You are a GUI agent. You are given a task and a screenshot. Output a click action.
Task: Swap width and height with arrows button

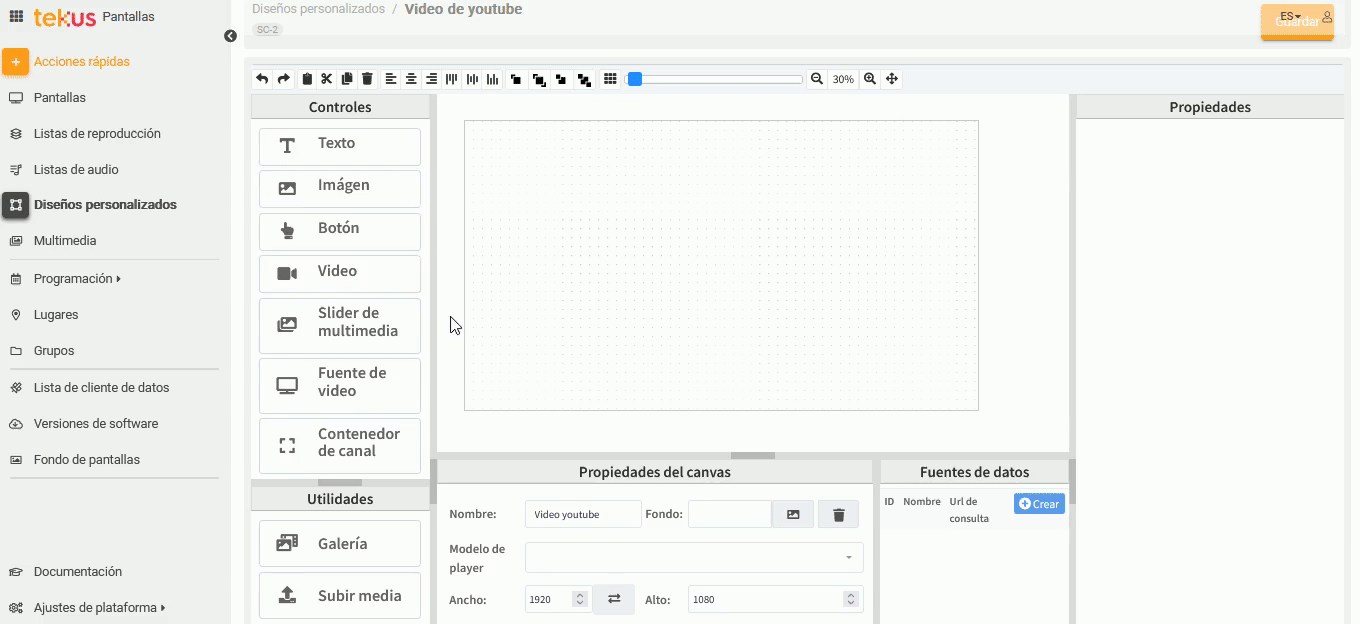(x=614, y=599)
